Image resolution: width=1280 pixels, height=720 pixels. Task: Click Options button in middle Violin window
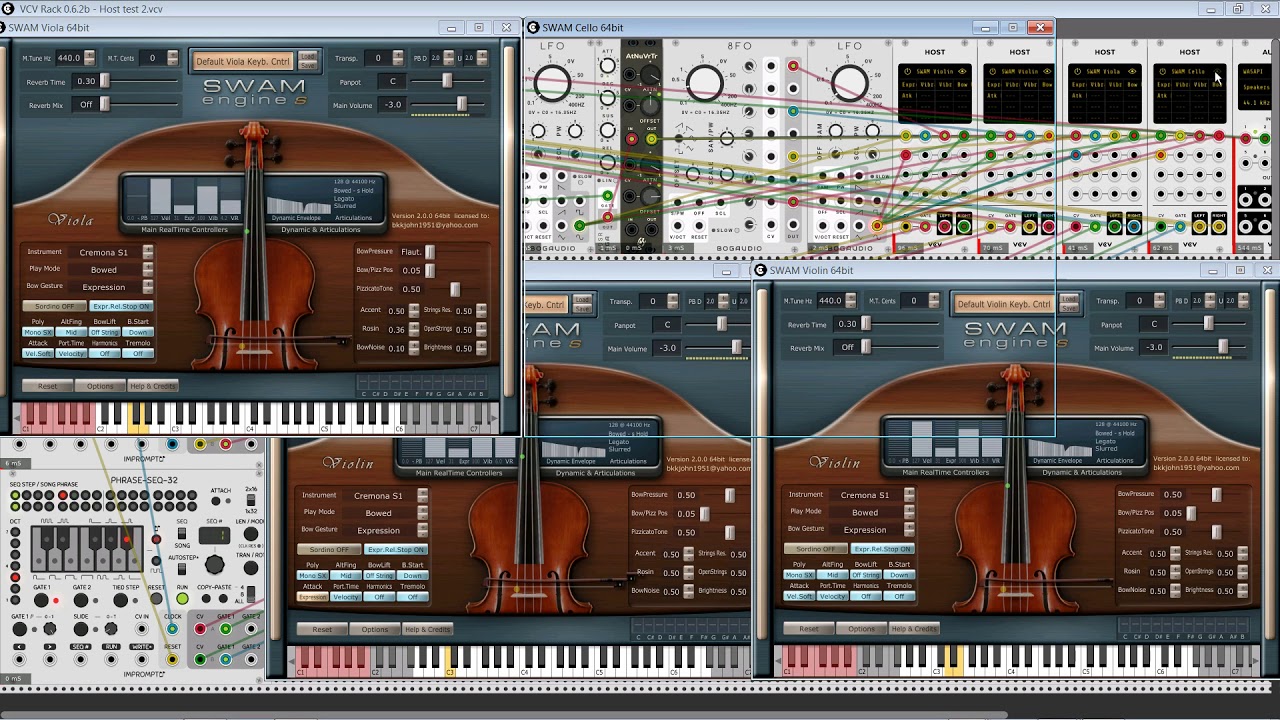(375, 629)
